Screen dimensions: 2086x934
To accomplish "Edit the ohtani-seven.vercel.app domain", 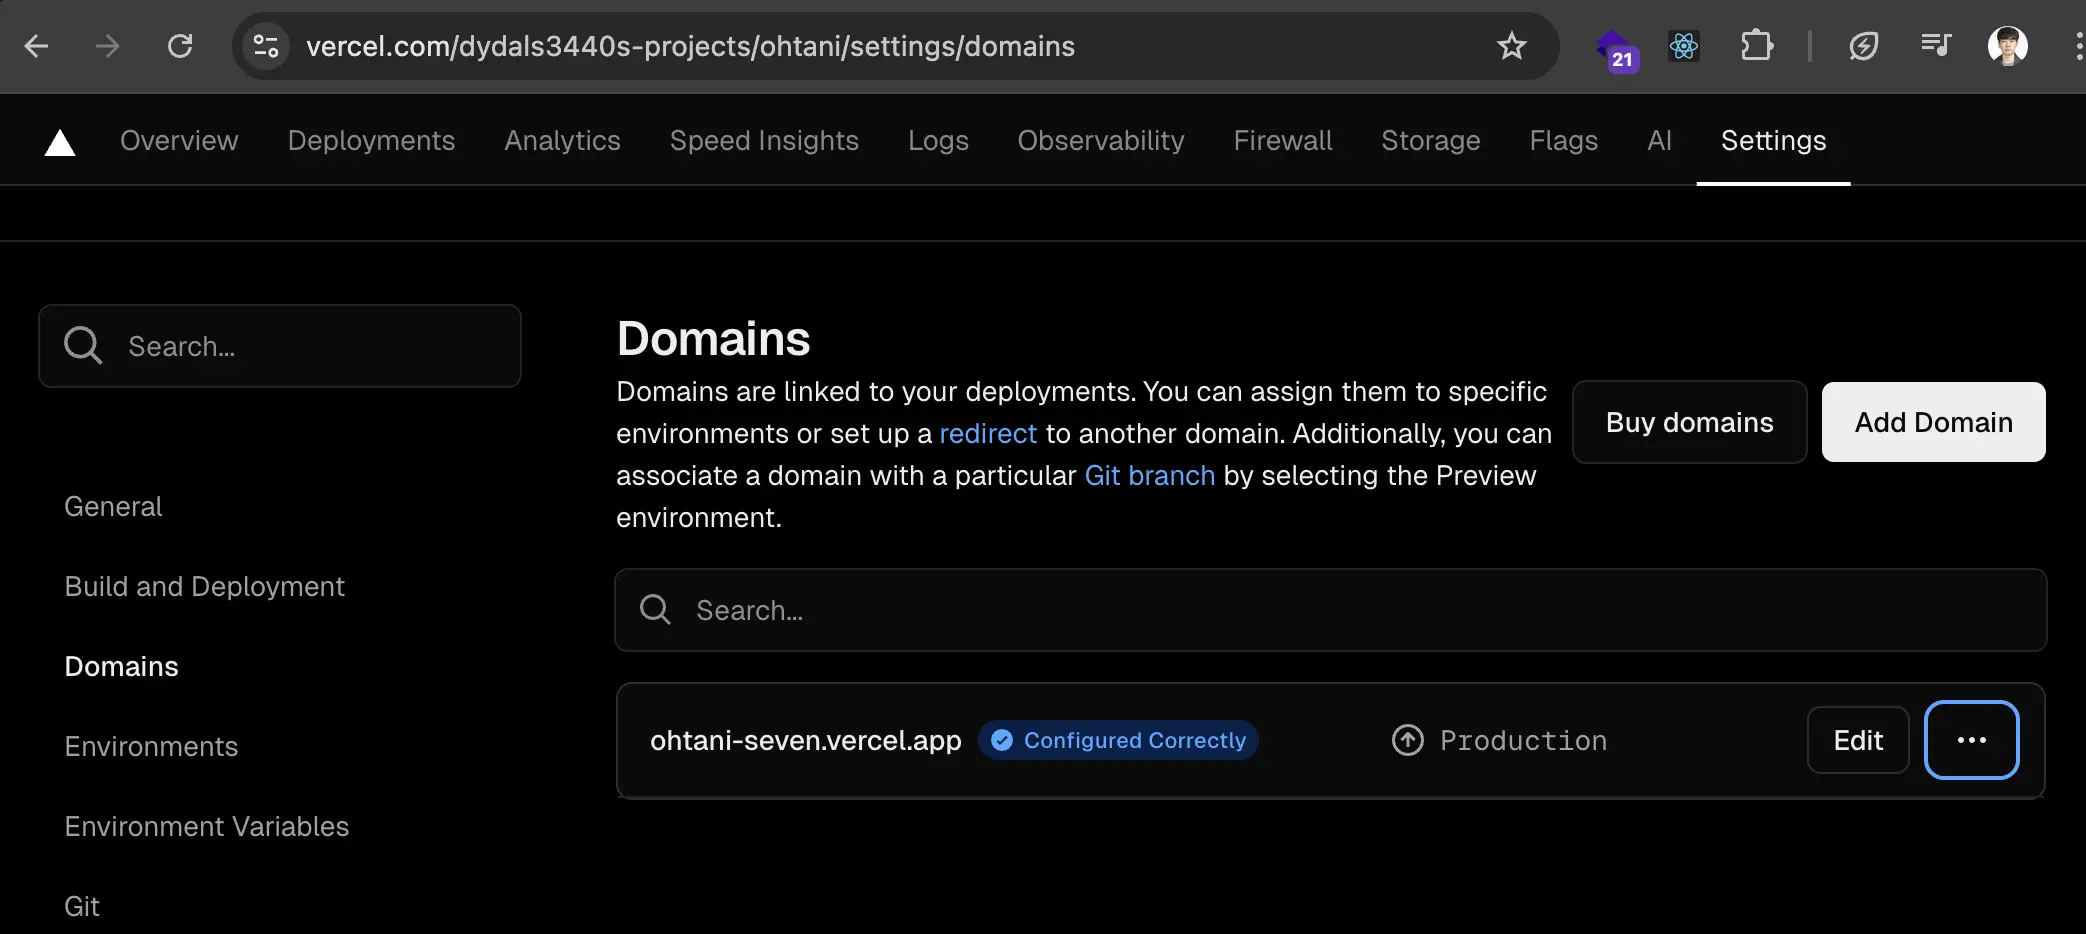I will coord(1857,740).
